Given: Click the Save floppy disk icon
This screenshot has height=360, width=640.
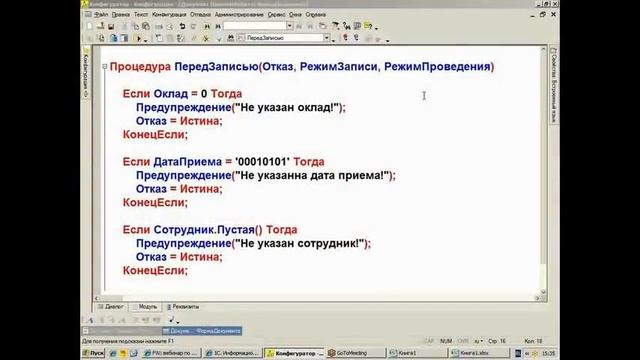Looking at the screenshot, I should 111,26.
